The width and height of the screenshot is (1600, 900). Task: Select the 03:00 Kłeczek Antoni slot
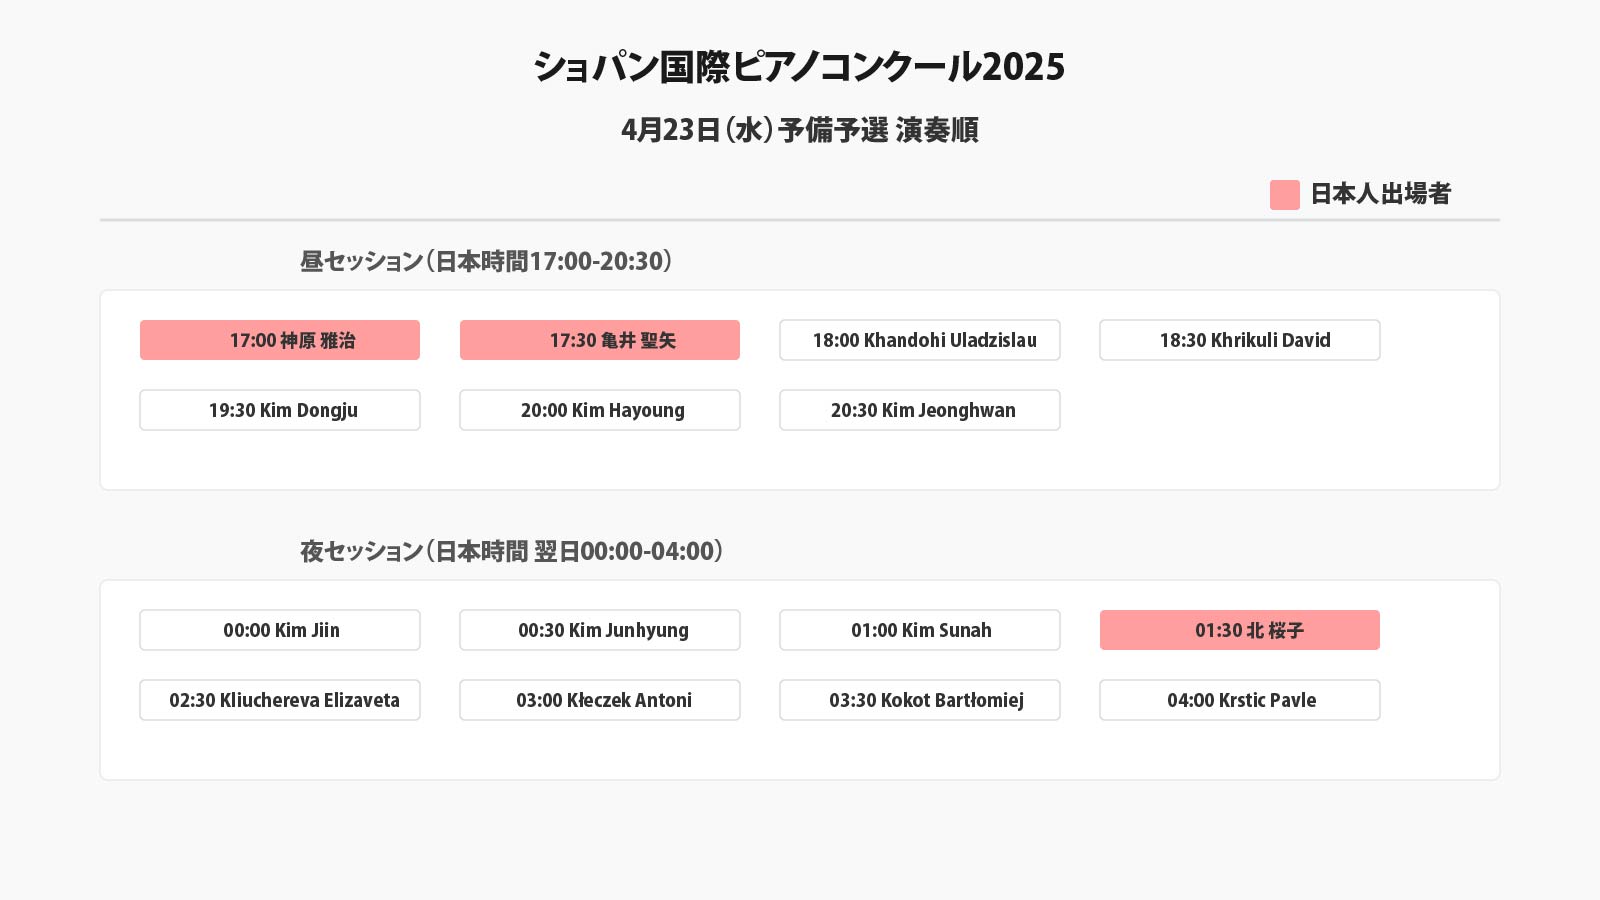(x=600, y=700)
